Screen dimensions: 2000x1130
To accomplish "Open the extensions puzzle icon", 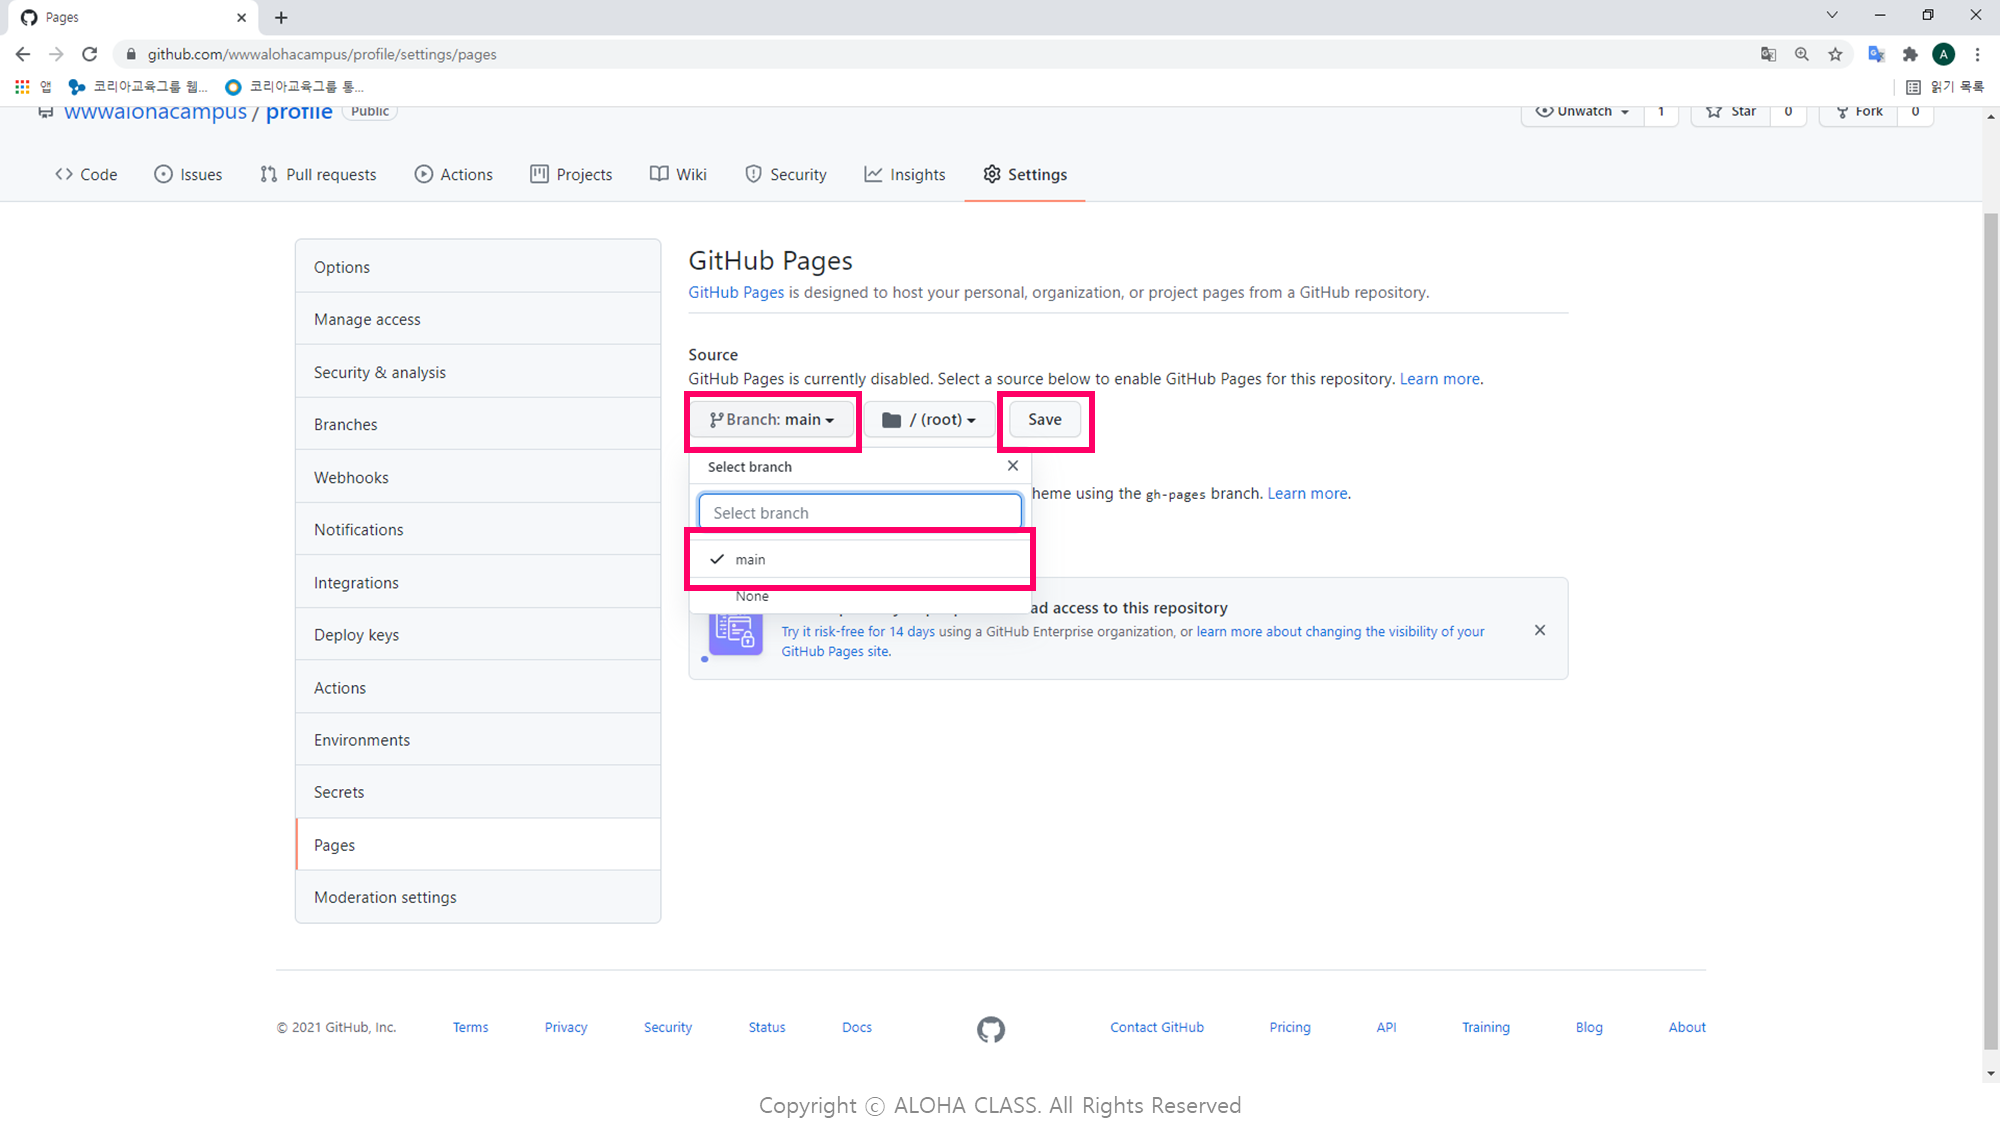I will 1910,54.
